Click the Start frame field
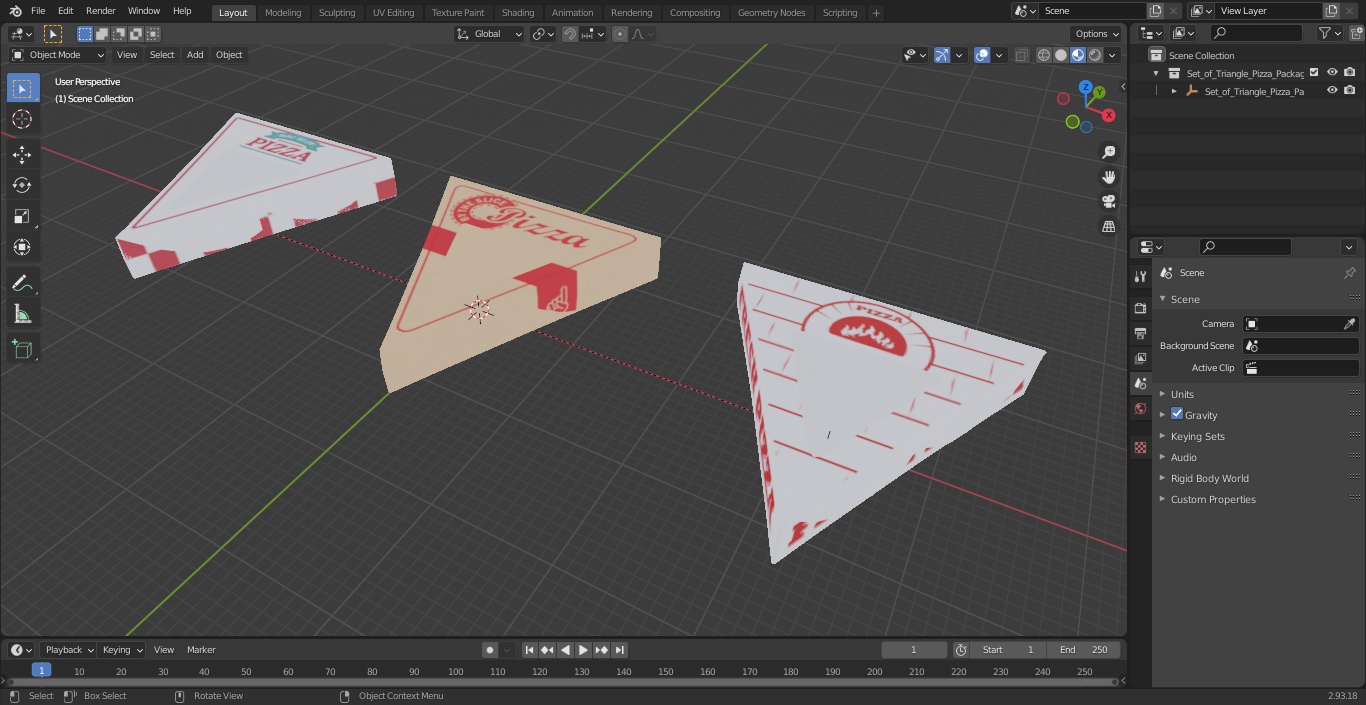The height and width of the screenshot is (705, 1366). click(x=1008, y=650)
